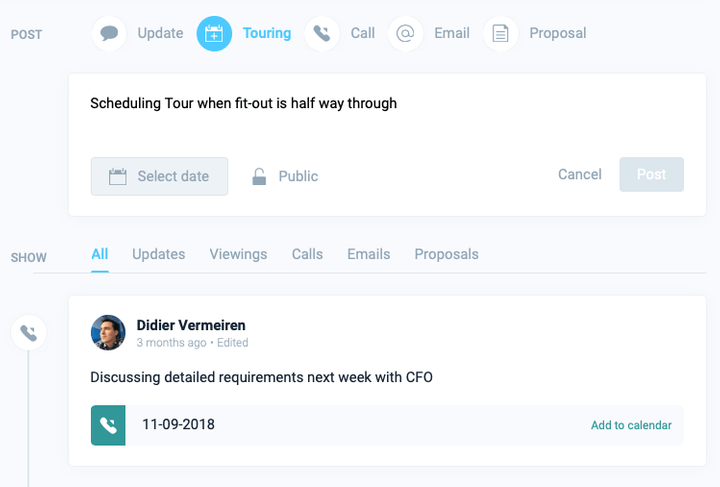
Task: Switch to the Emails tab
Action: click(x=368, y=254)
